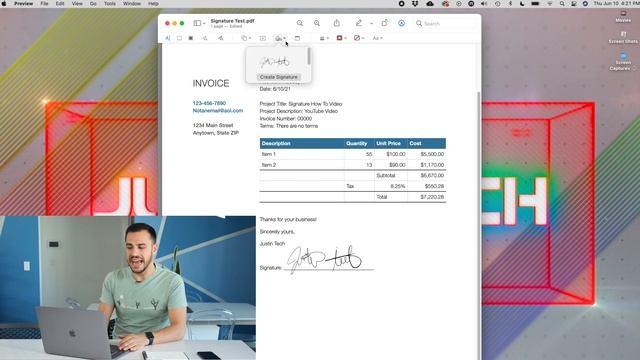
Task: Open the Text Style dropdown
Action: 377,38
